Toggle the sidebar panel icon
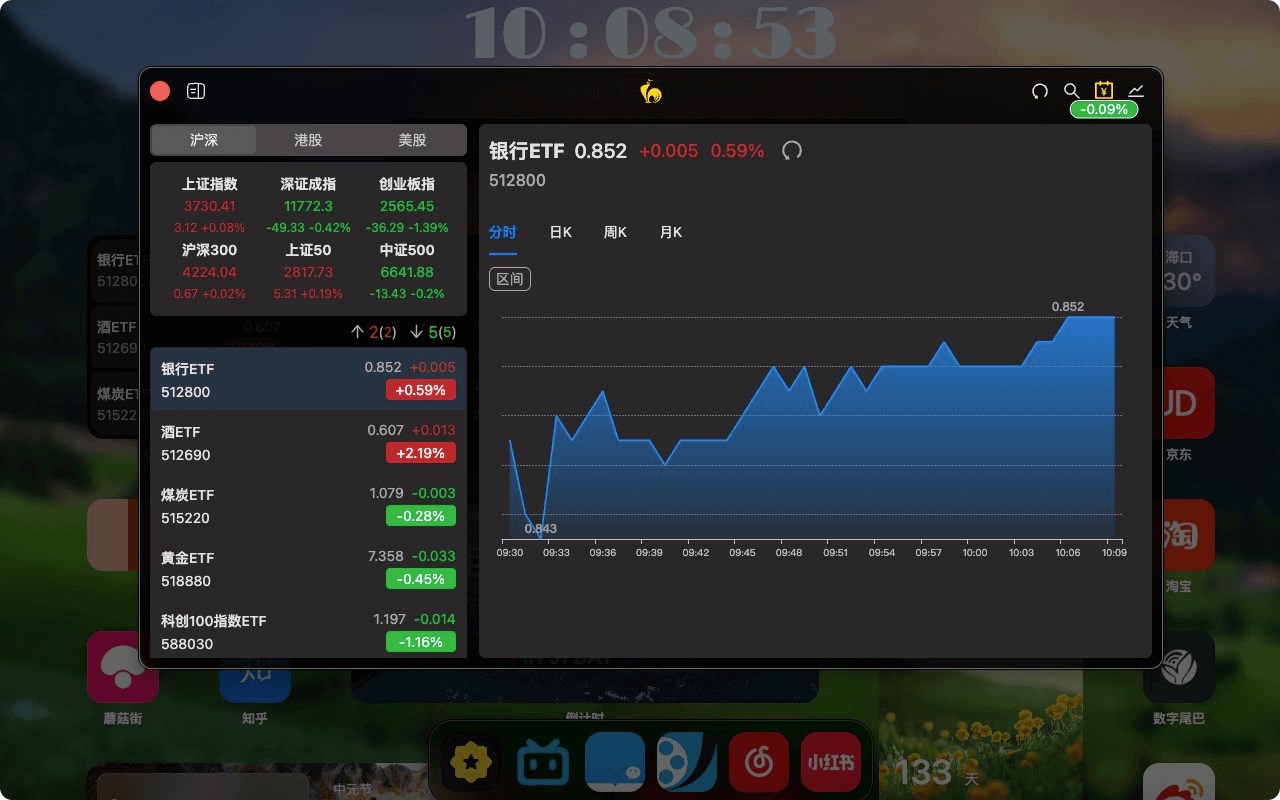Screen dimensions: 1280x800 pos(196,91)
